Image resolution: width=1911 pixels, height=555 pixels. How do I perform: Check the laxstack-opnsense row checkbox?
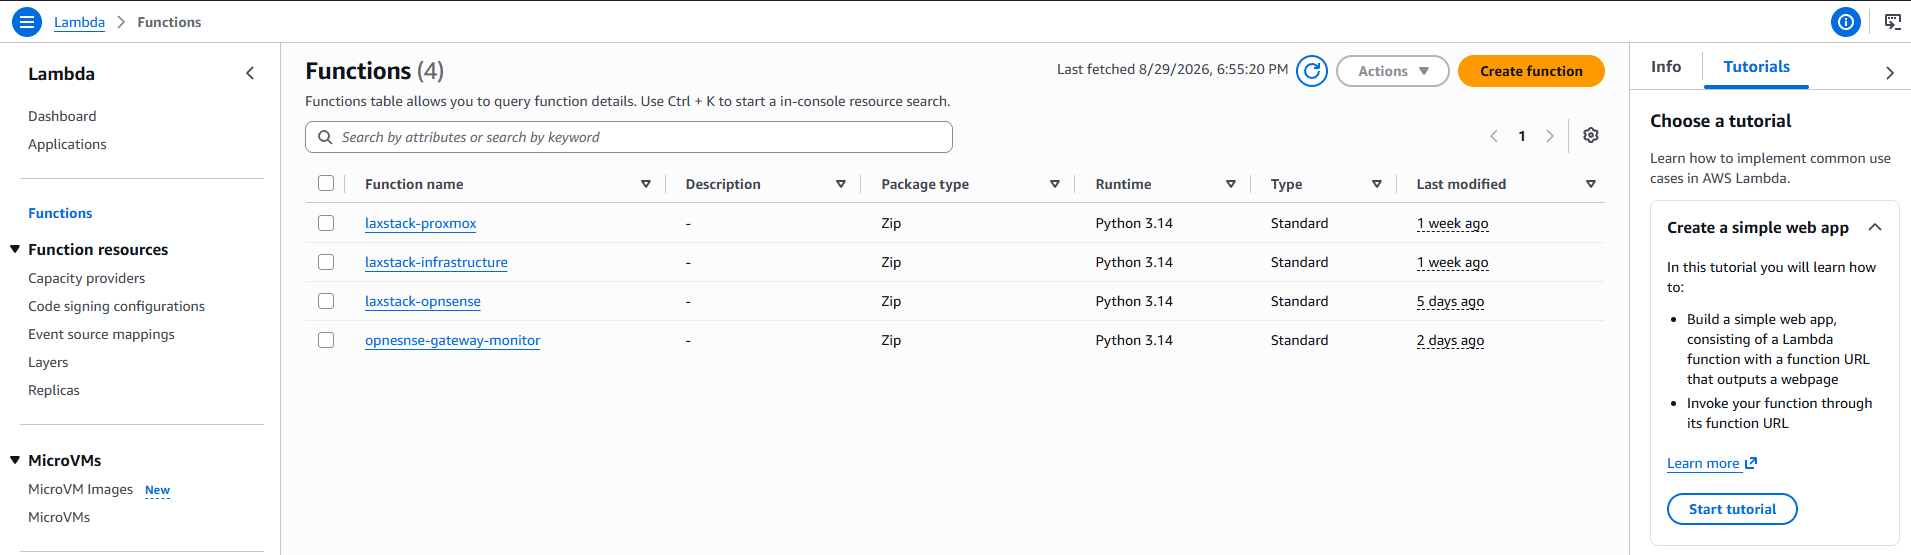(326, 301)
